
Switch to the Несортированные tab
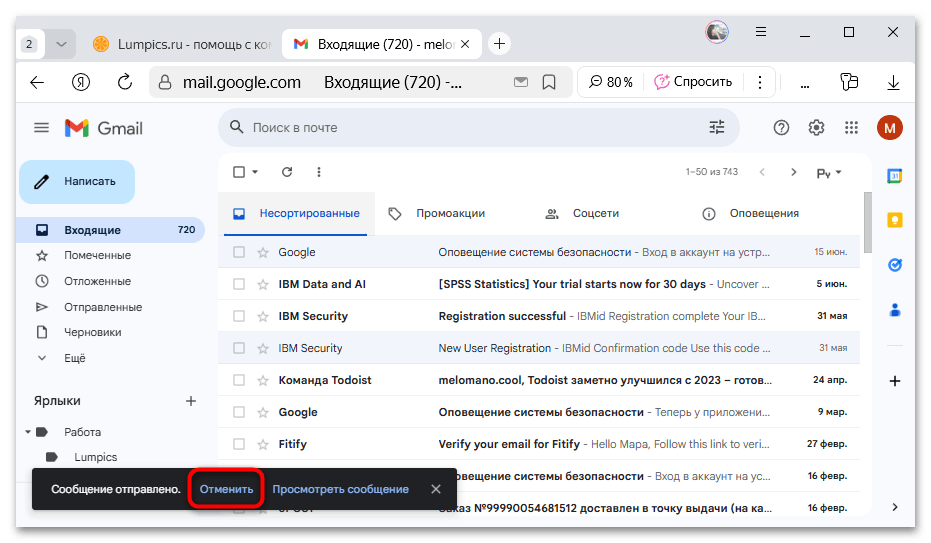(296, 214)
